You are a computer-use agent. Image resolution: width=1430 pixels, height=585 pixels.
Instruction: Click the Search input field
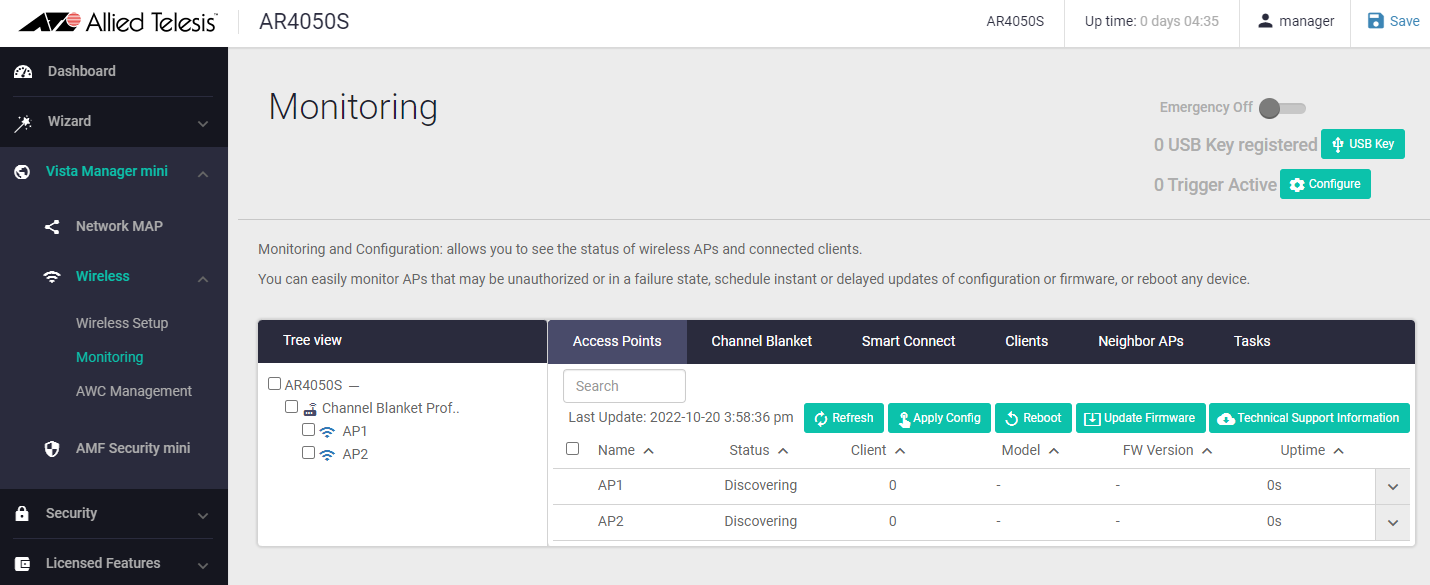point(624,386)
